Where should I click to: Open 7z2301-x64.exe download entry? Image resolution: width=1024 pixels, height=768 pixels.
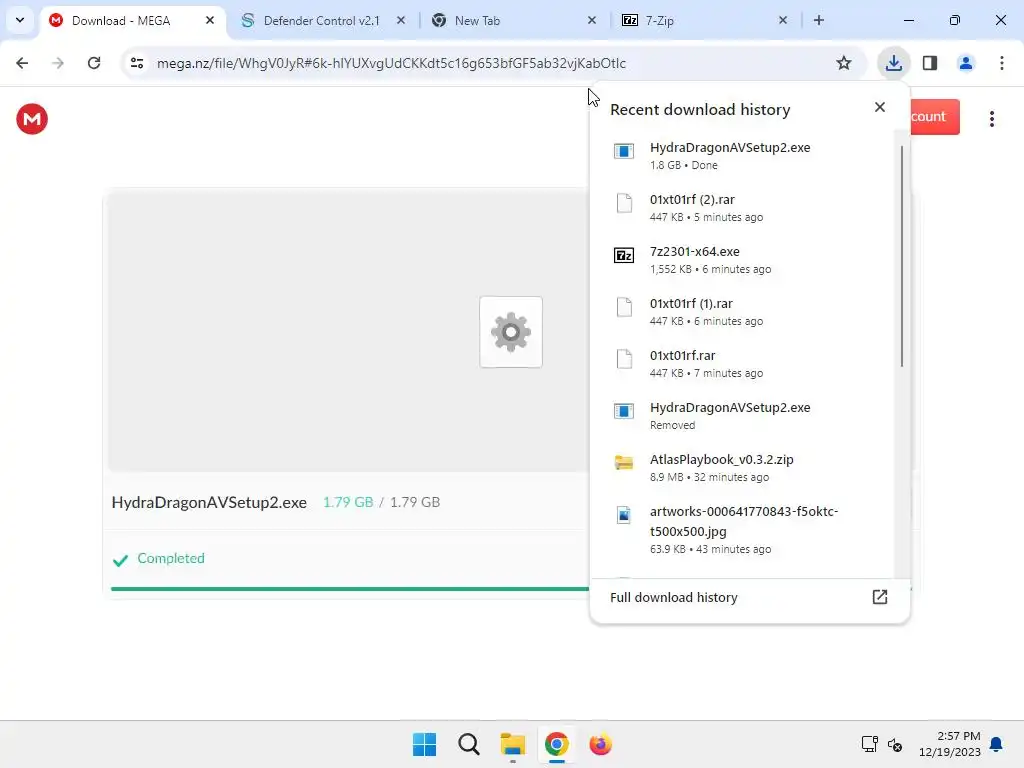click(x=744, y=259)
